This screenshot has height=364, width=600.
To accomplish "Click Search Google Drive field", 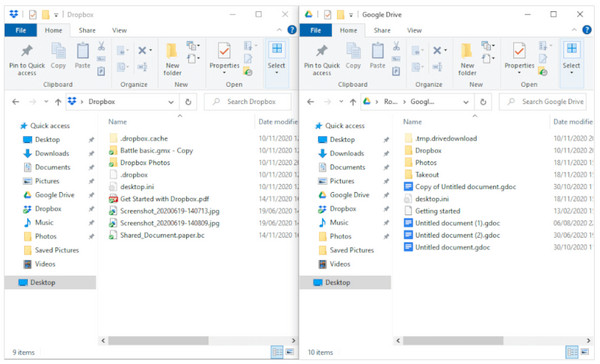I will pos(543,102).
